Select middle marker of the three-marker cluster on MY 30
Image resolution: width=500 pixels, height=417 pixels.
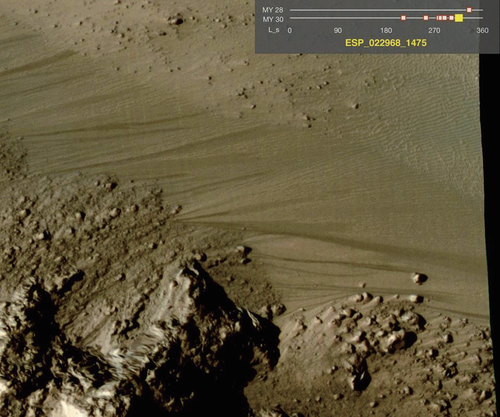pos(440,18)
